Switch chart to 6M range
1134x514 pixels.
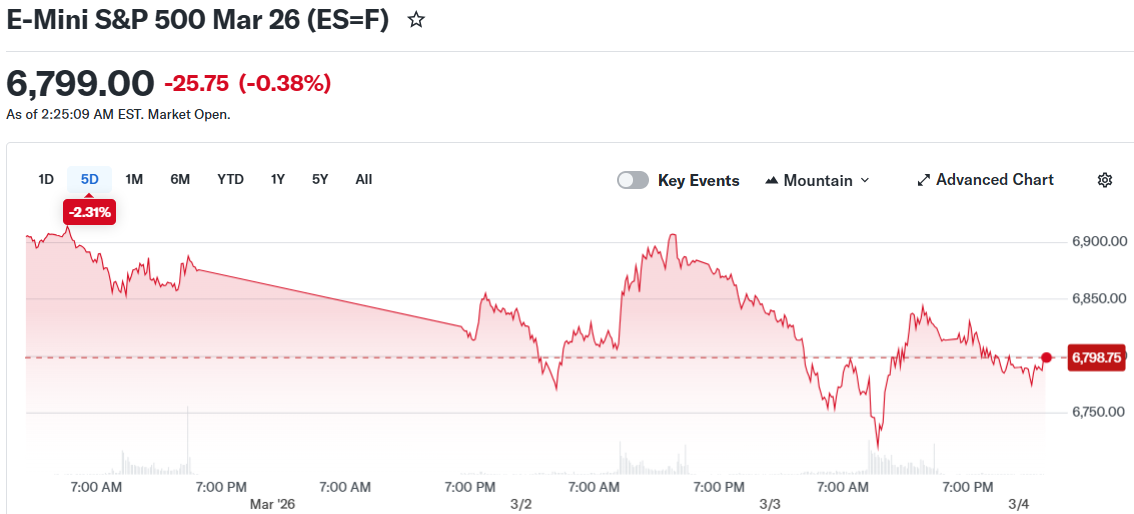[180, 179]
